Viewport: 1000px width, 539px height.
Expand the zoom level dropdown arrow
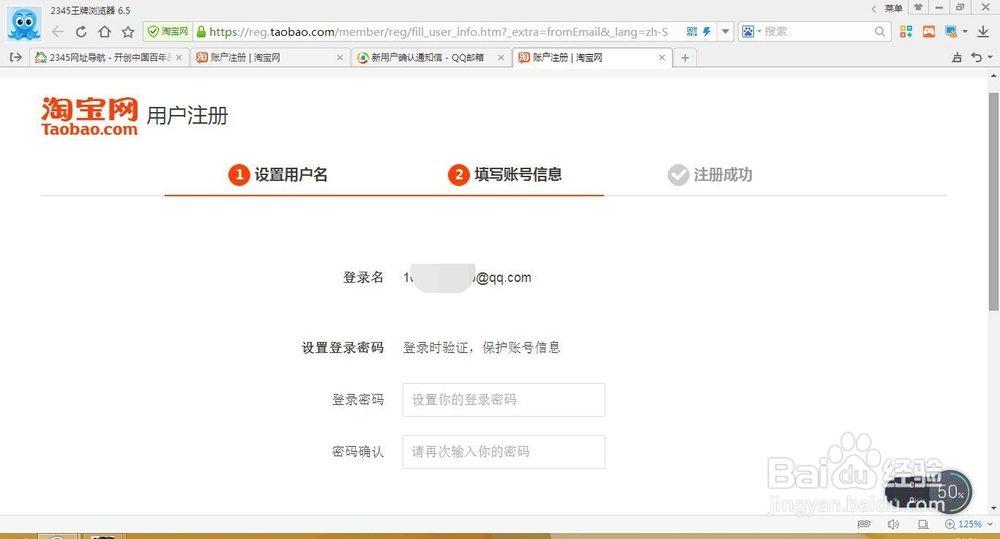tap(990, 524)
